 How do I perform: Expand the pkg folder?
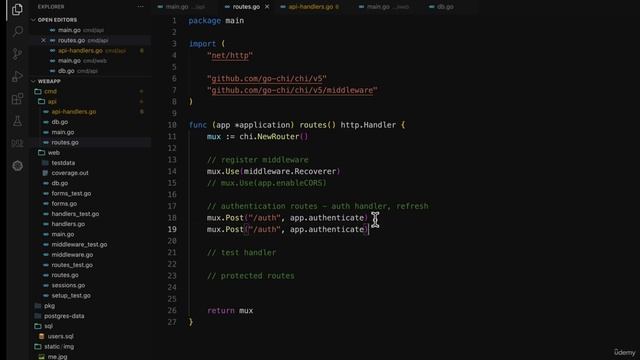pyautogui.click(x=49, y=306)
